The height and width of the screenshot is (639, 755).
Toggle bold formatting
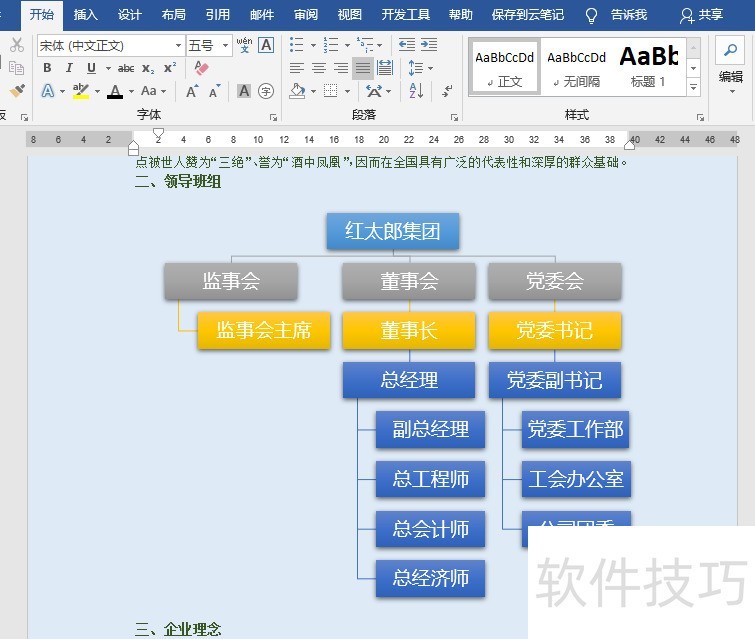[47, 68]
